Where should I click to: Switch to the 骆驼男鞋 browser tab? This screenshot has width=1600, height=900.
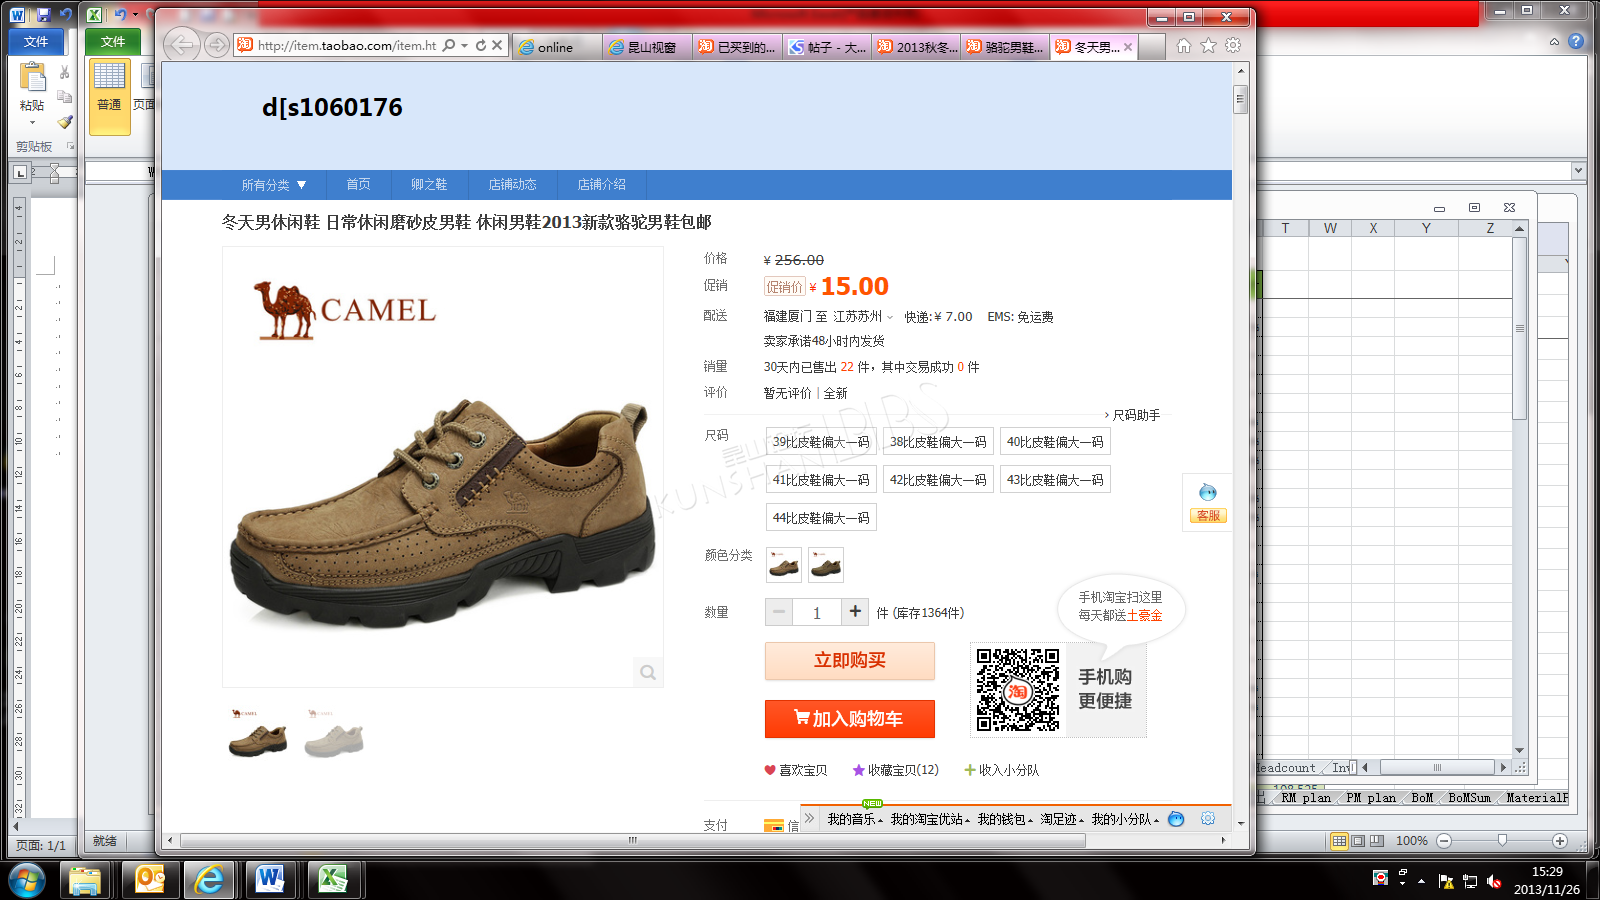tap(1005, 47)
